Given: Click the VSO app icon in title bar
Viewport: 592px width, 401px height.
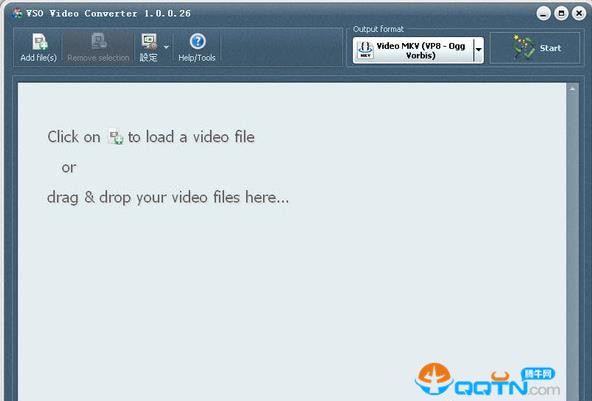Looking at the screenshot, I should point(17,13).
